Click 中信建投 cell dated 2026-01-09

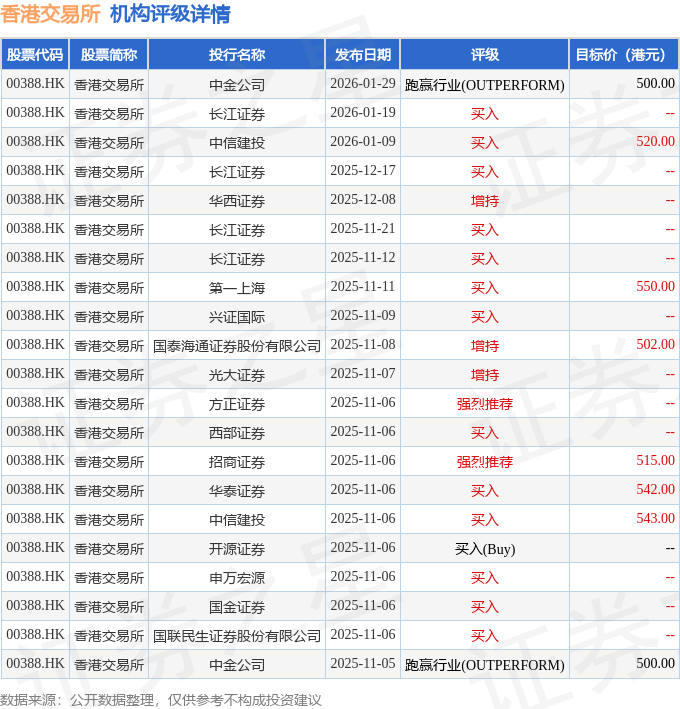coord(236,143)
